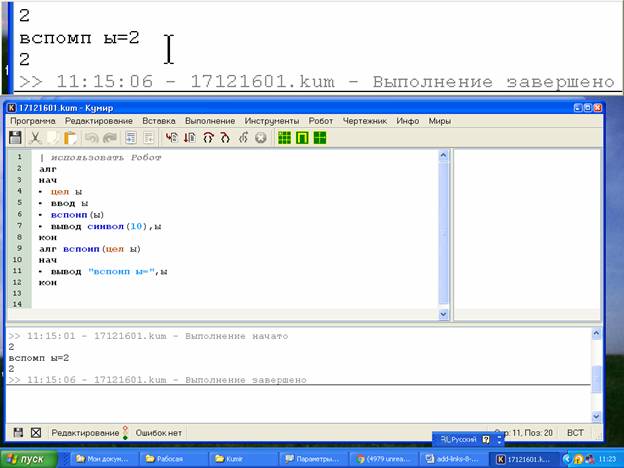Click the Cut scissors icon
Viewport: 624px width, 468px height.
pyautogui.click(x=35, y=138)
